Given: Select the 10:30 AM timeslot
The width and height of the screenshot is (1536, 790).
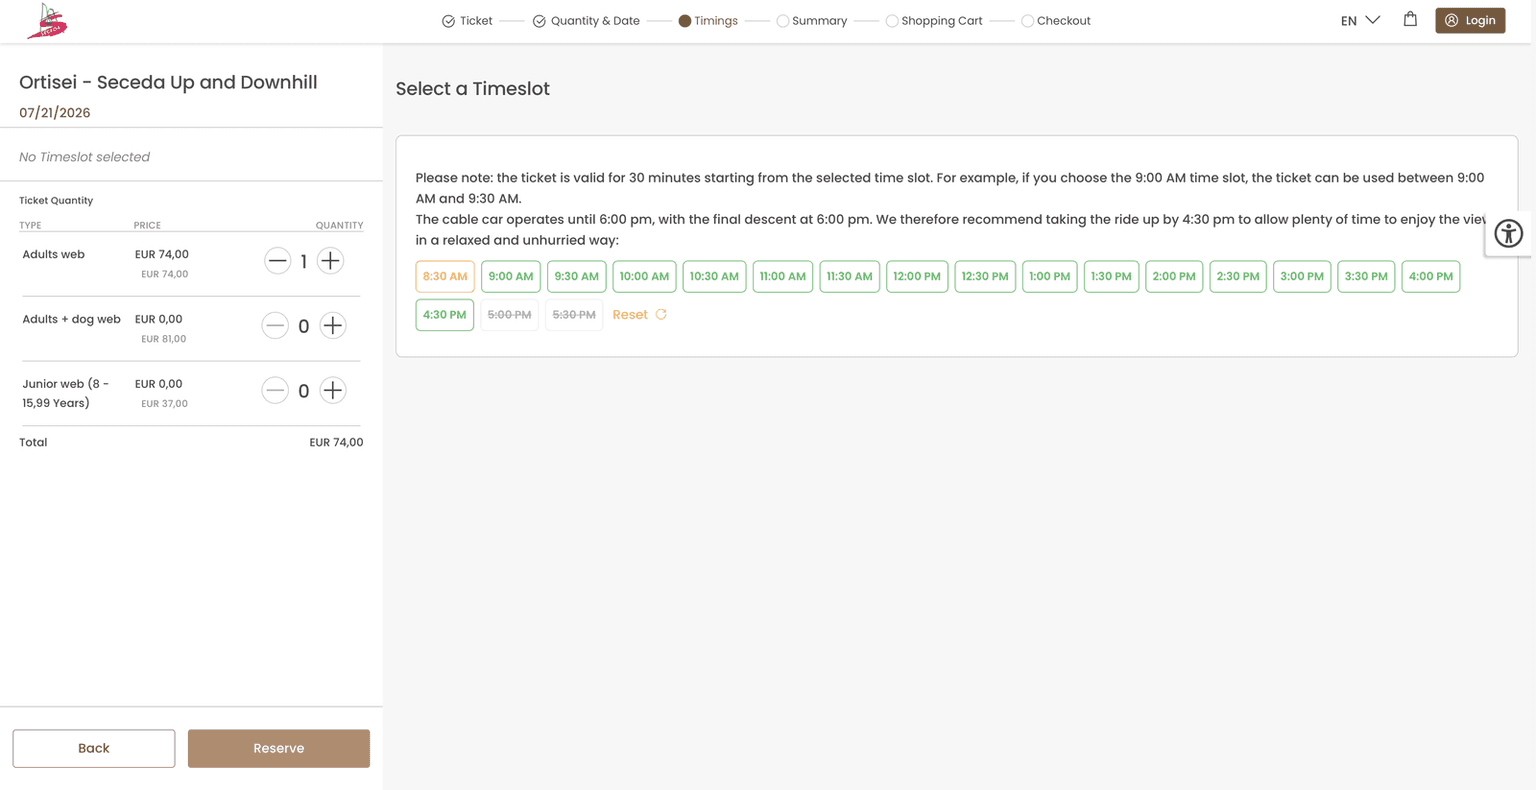Looking at the screenshot, I should click(714, 276).
